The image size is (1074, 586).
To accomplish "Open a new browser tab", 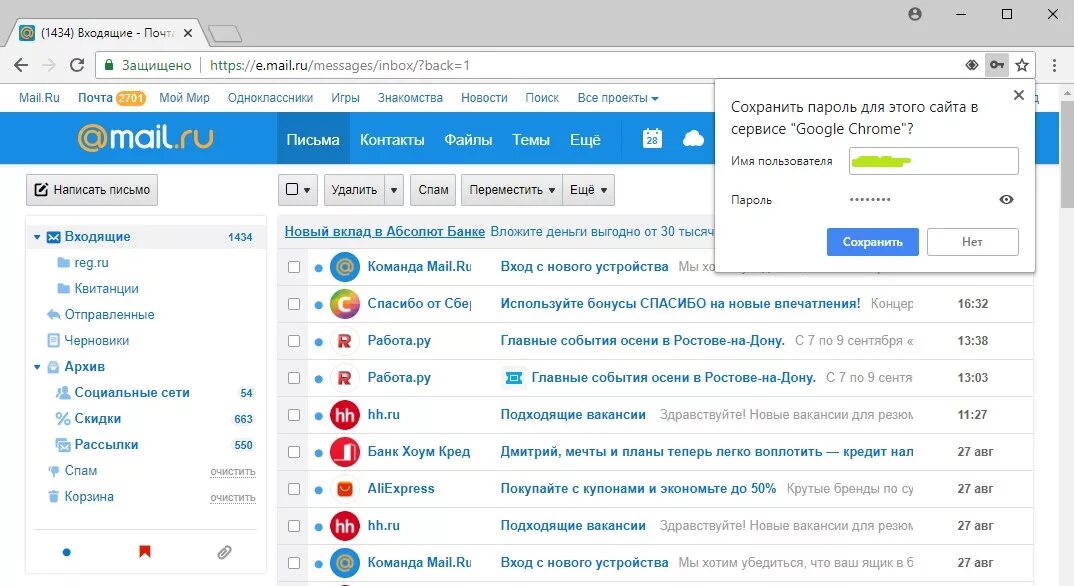I will pyautogui.click(x=225, y=33).
